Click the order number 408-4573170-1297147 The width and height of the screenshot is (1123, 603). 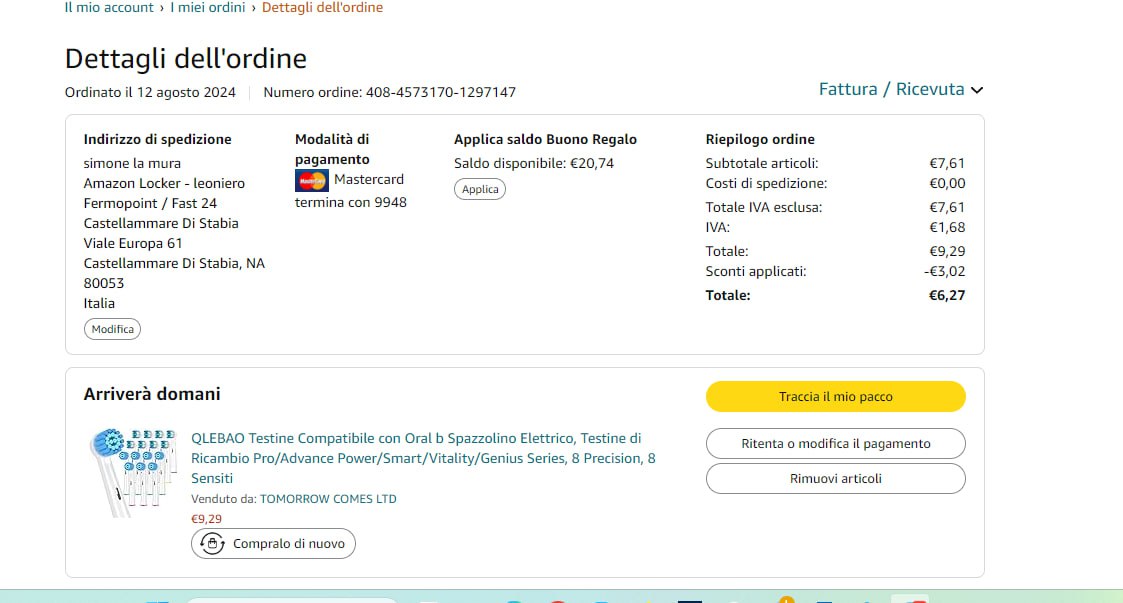pyautogui.click(x=440, y=92)
